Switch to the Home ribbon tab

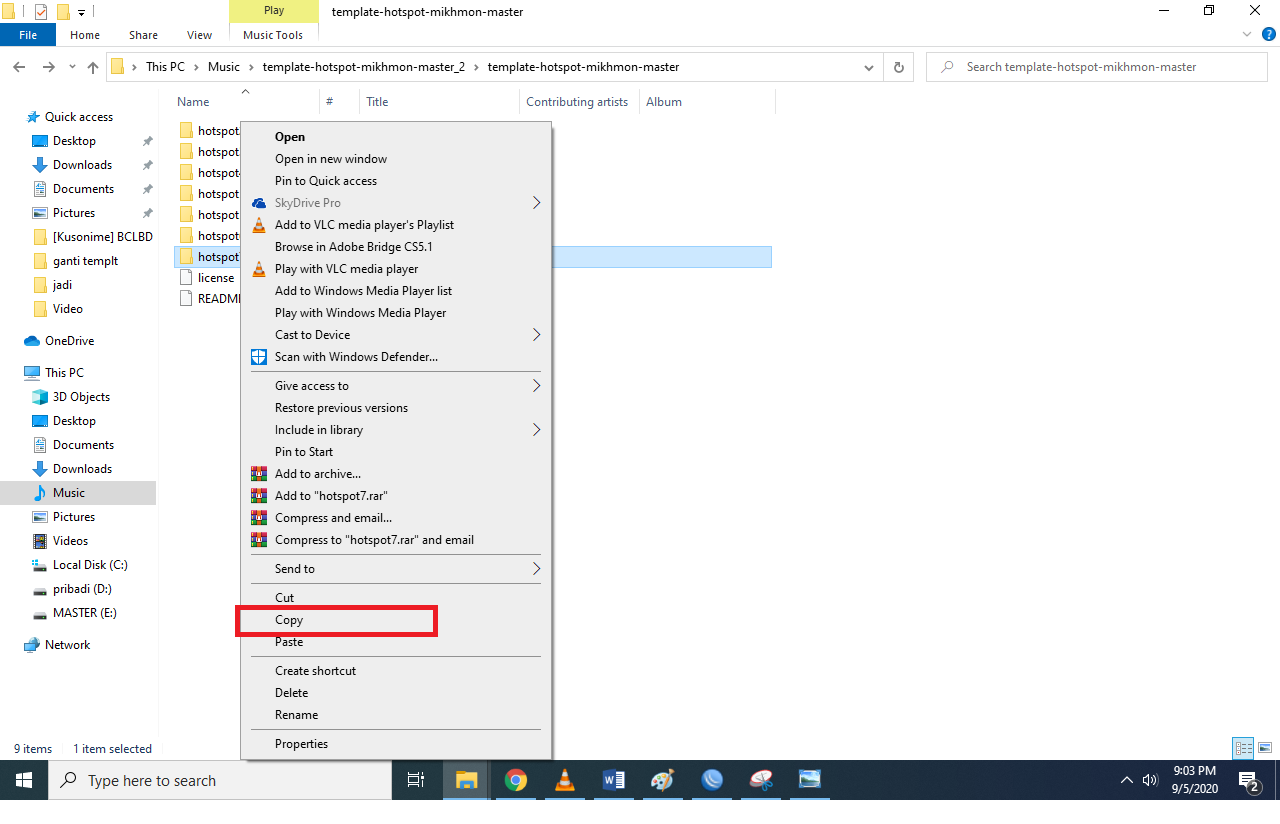click(85, 35)
